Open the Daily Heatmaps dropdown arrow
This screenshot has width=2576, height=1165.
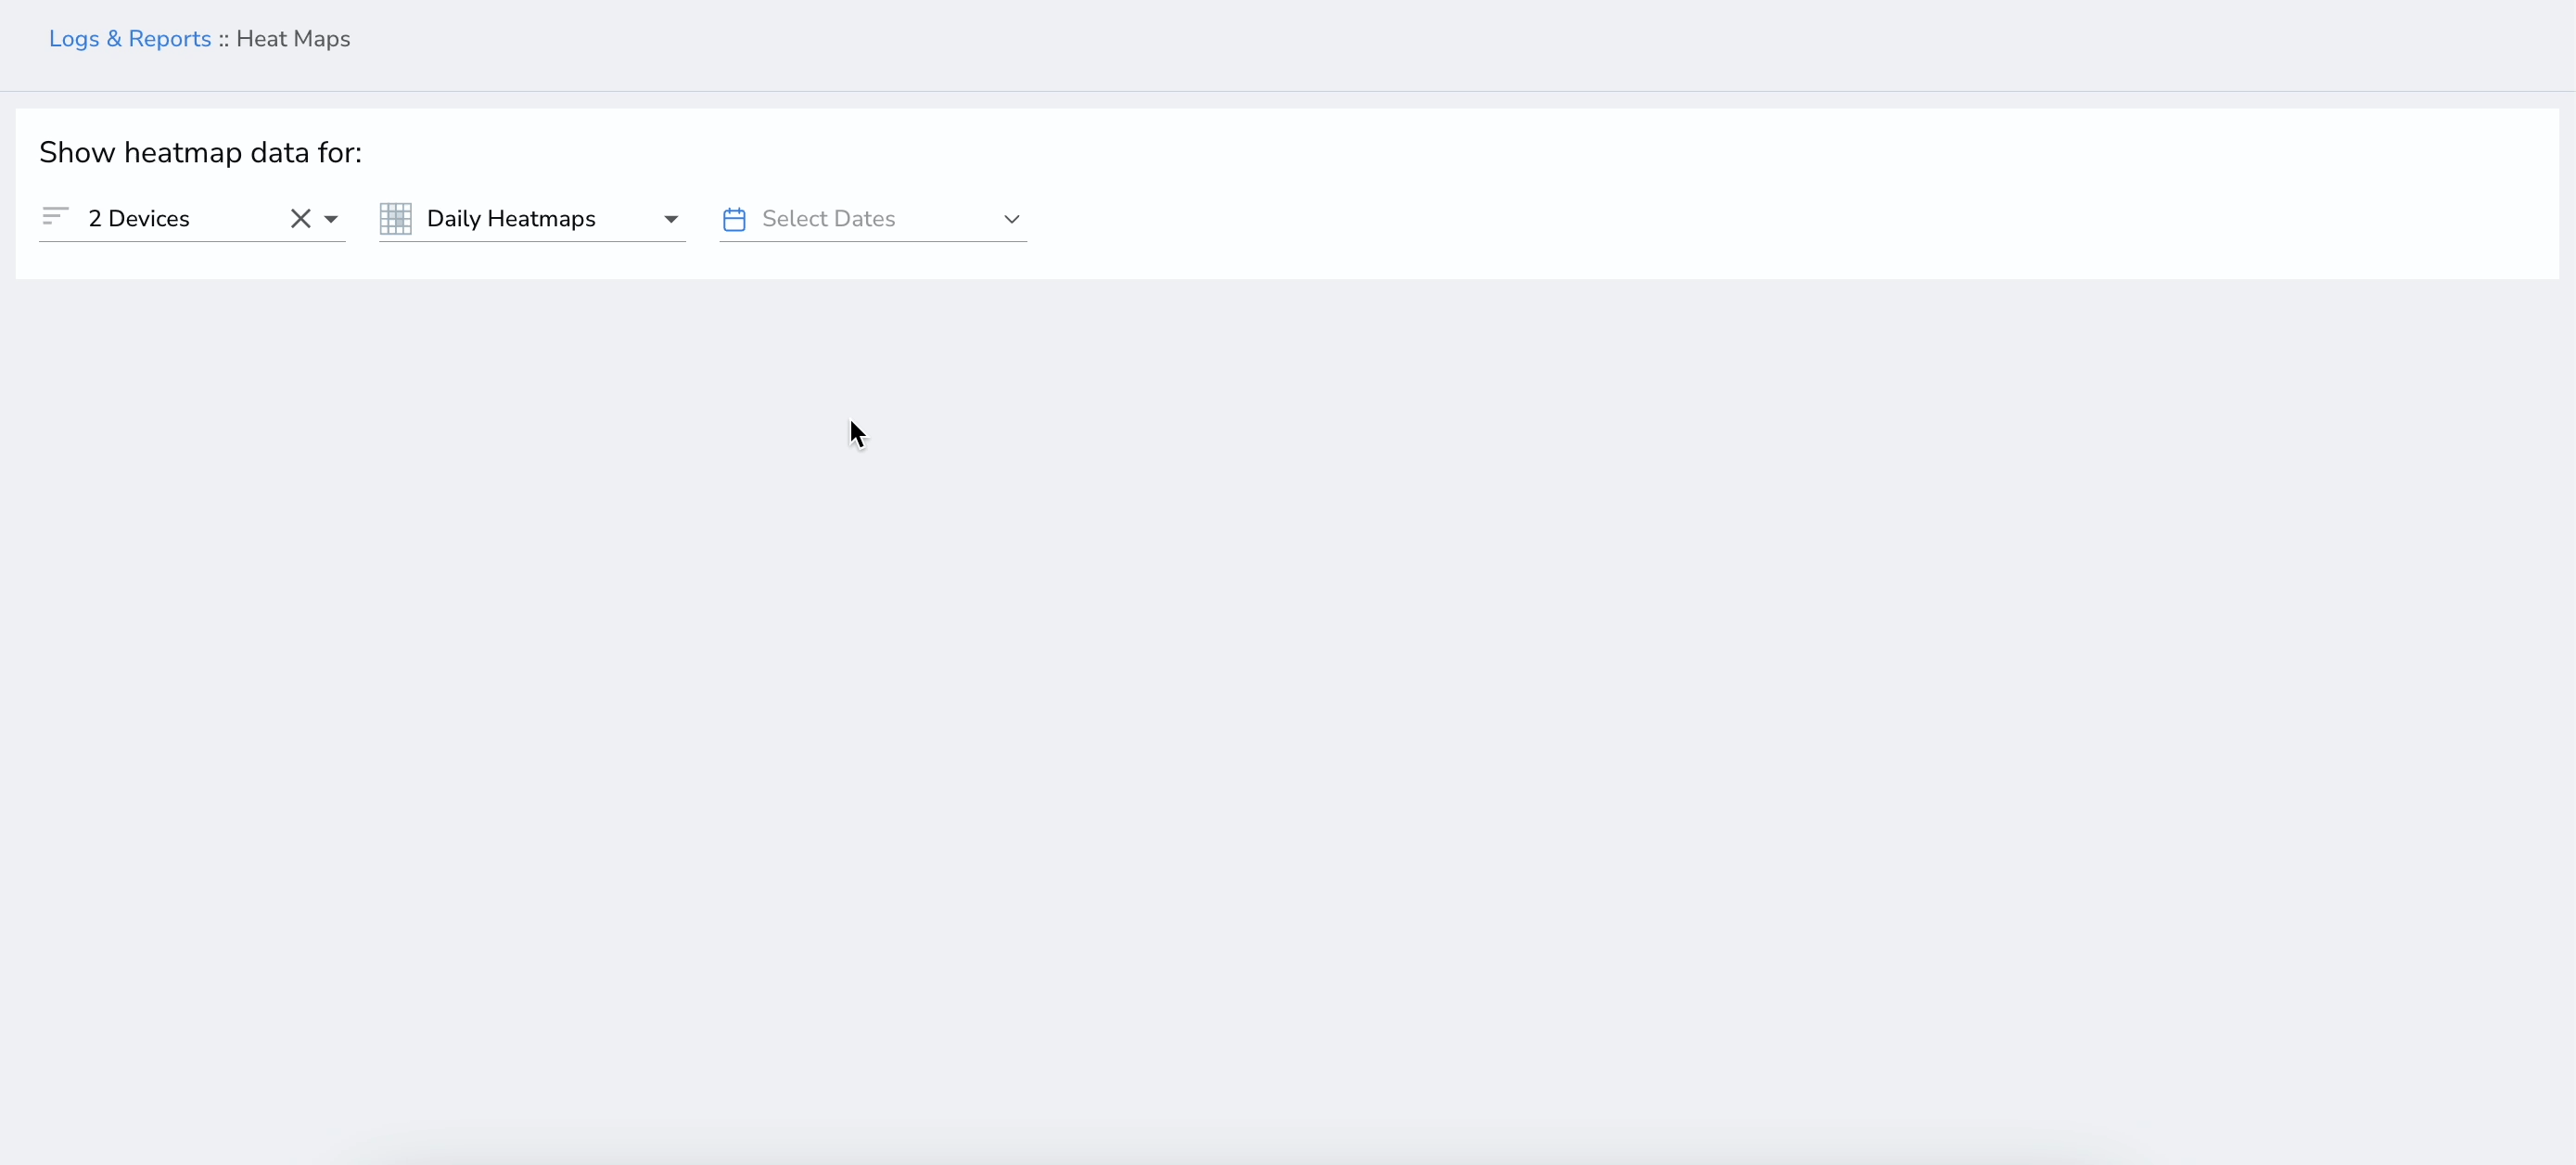click(x=671, y=219)
